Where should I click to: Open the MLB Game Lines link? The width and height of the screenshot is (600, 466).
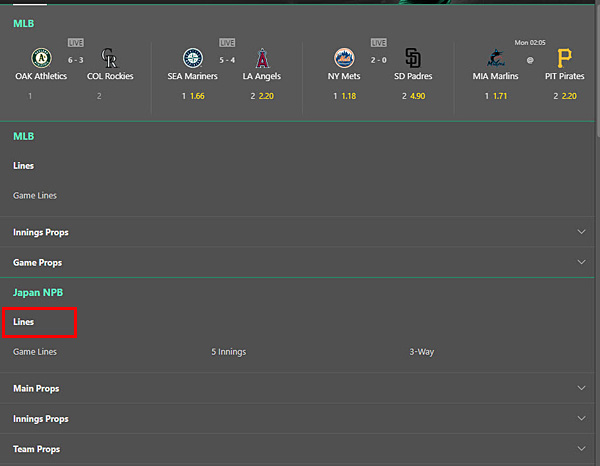point(35,196)
